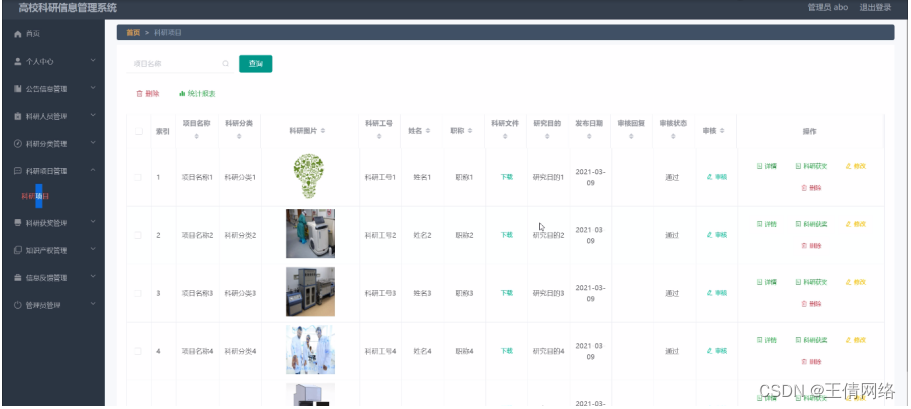Download the file for row 项目名称1
This screenshot has height=409, width=911.
(507, 177)
